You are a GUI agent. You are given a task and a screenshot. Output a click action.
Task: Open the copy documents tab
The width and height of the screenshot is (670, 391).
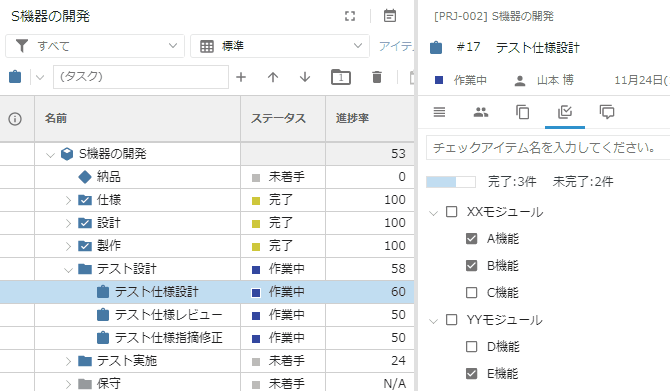pyautogui.click(x=523, y=112)
